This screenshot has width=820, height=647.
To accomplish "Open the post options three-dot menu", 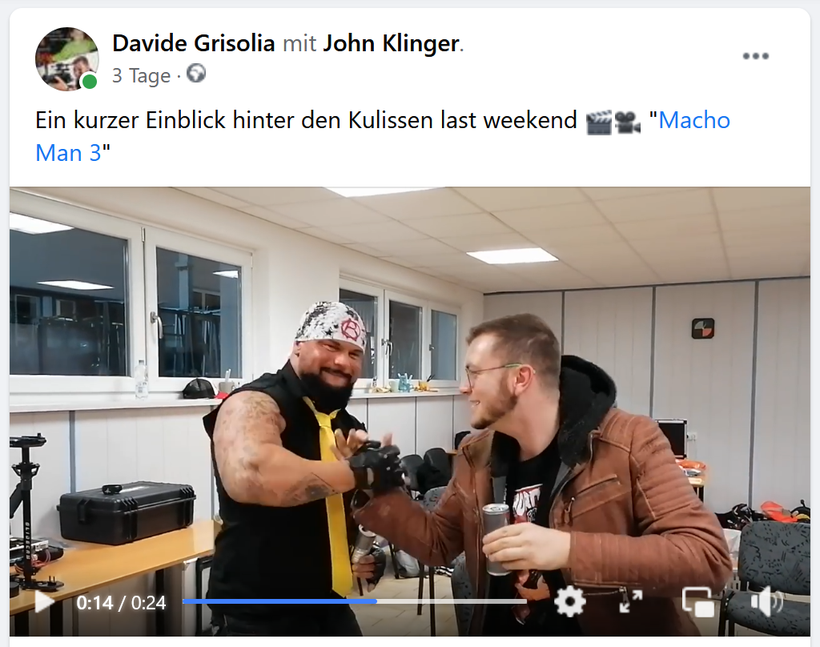I will 756,56.
